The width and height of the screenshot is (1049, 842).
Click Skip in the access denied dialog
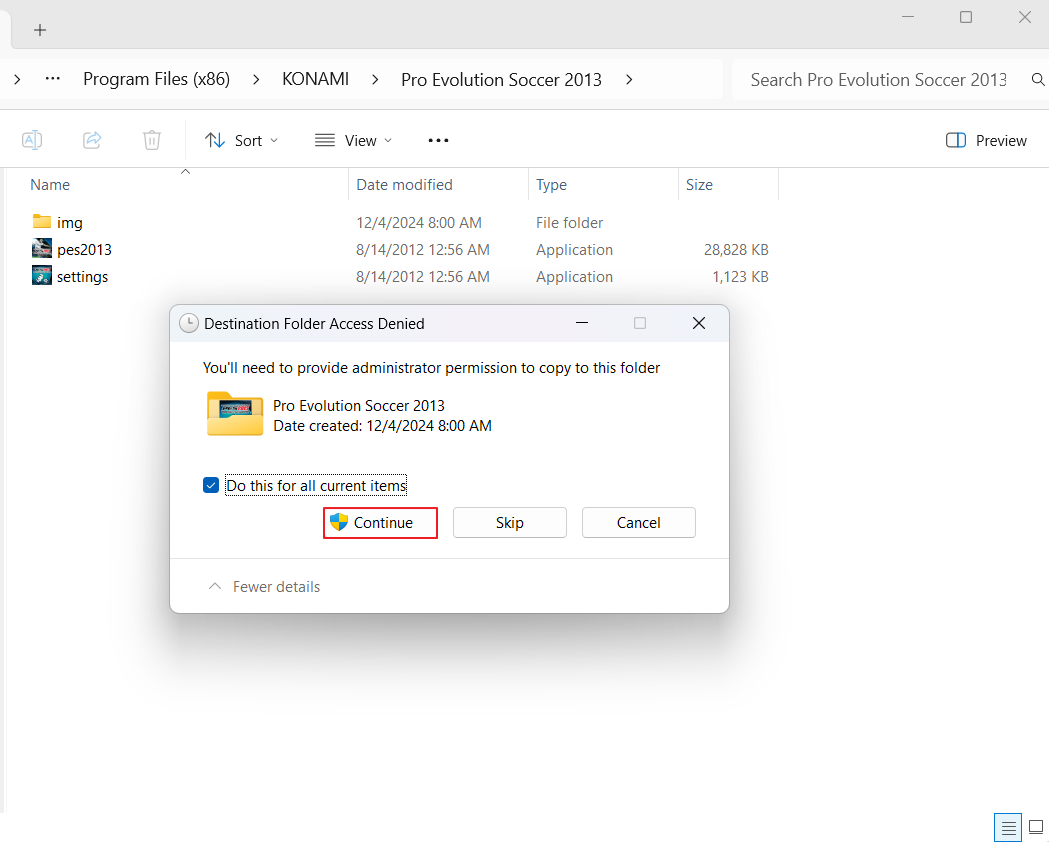[x=510, y=523]
